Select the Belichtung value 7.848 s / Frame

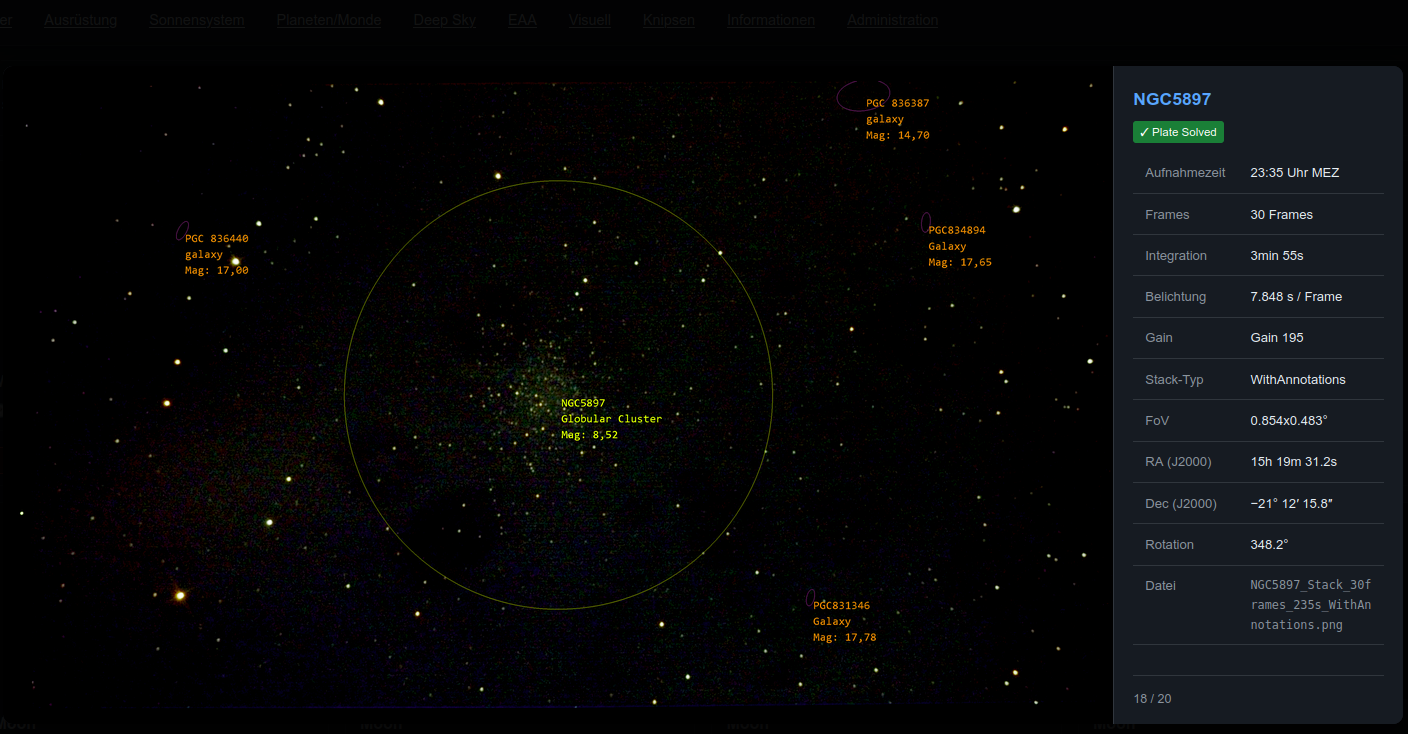click(x=1296, y=297)
